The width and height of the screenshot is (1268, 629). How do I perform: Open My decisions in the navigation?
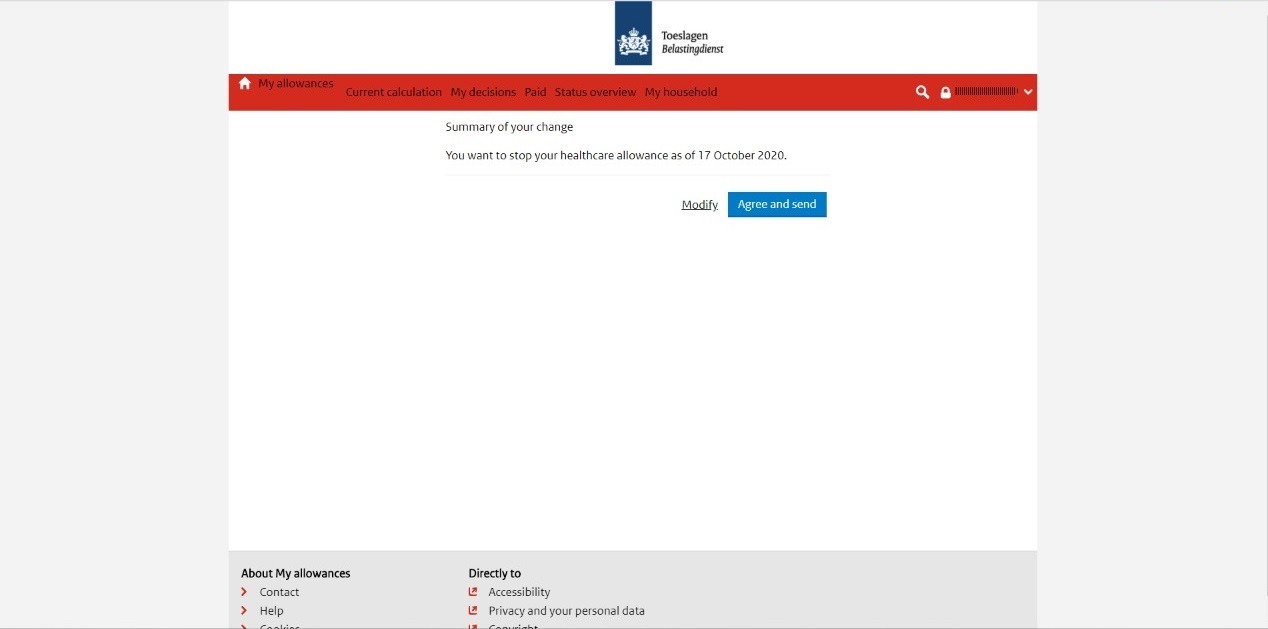pos(483,92)
